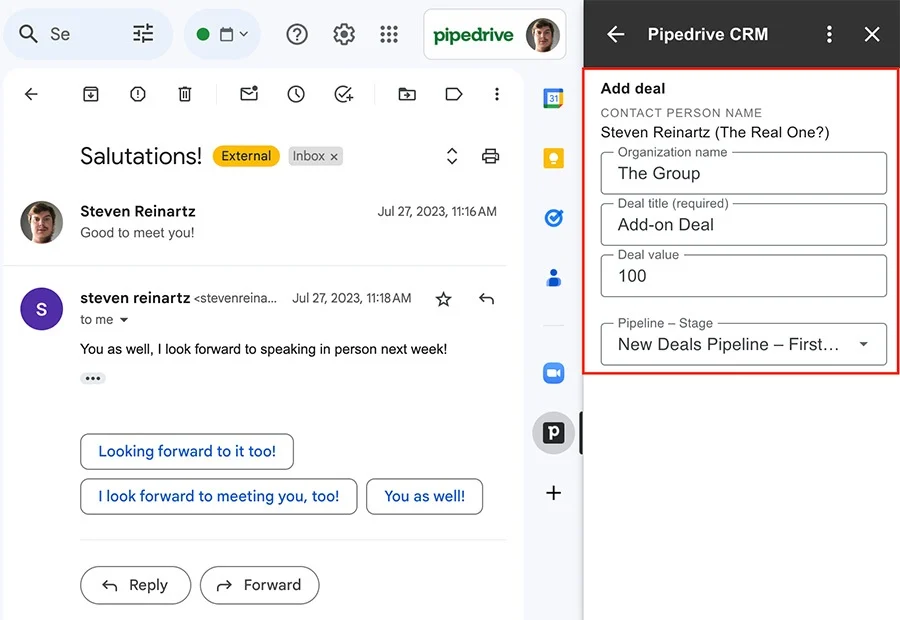This screenshot has height=620, width=900.
Task: Click the Gmail search input
Action: pos(60,34)
